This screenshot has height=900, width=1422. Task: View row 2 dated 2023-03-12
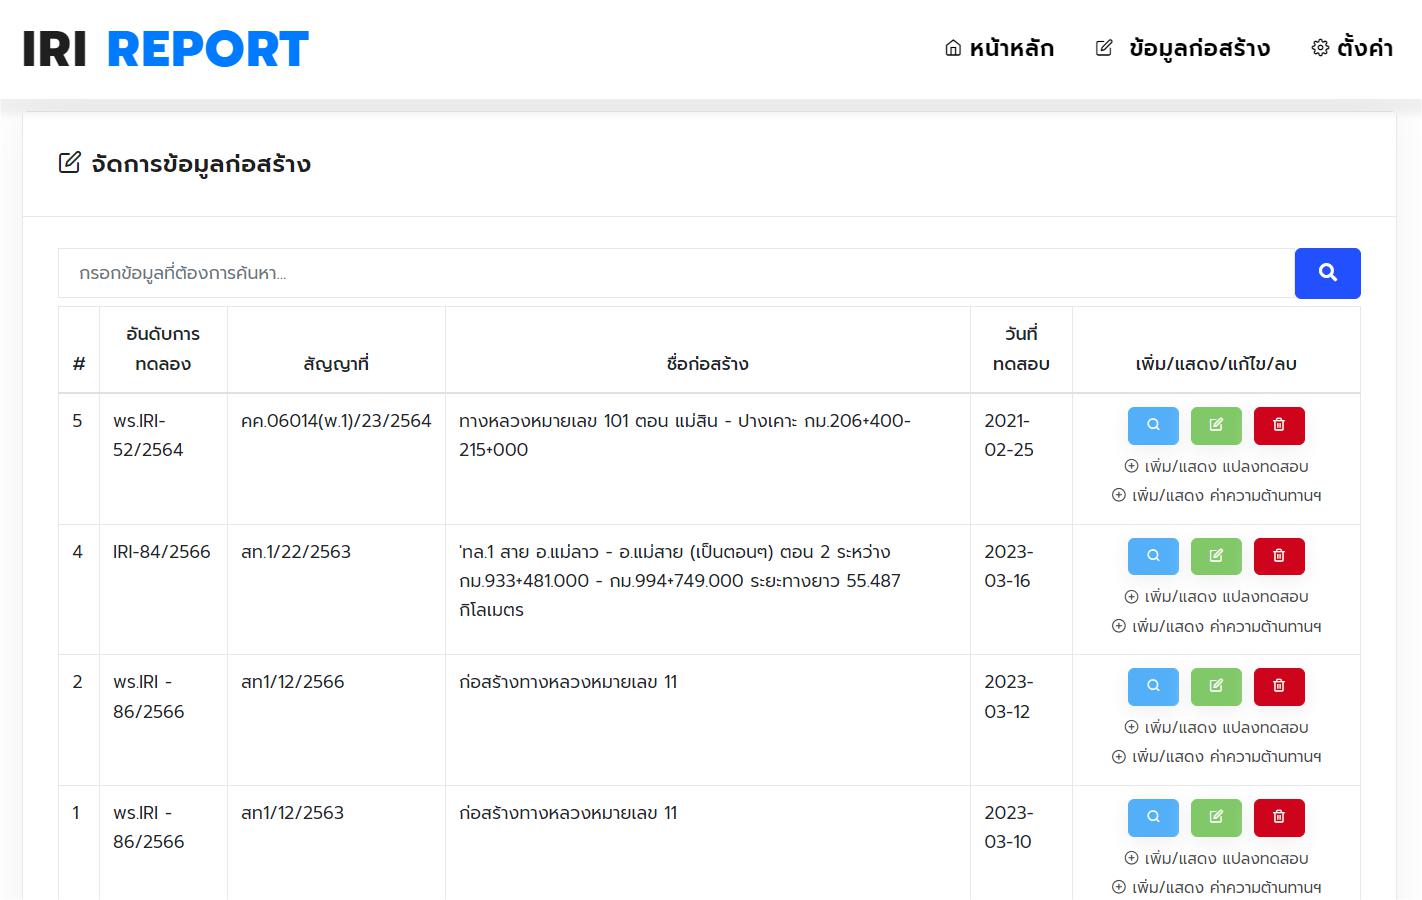point(1153,686)
